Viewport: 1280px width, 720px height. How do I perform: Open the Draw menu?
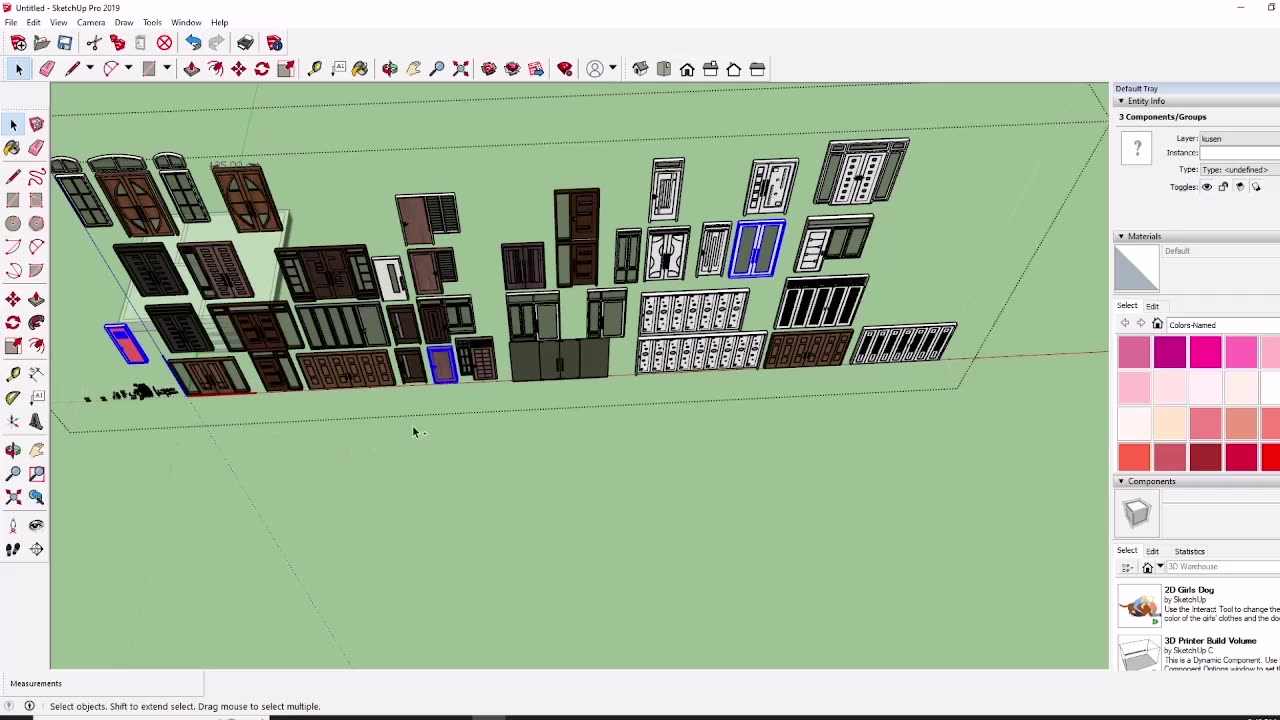coord(124,22)
